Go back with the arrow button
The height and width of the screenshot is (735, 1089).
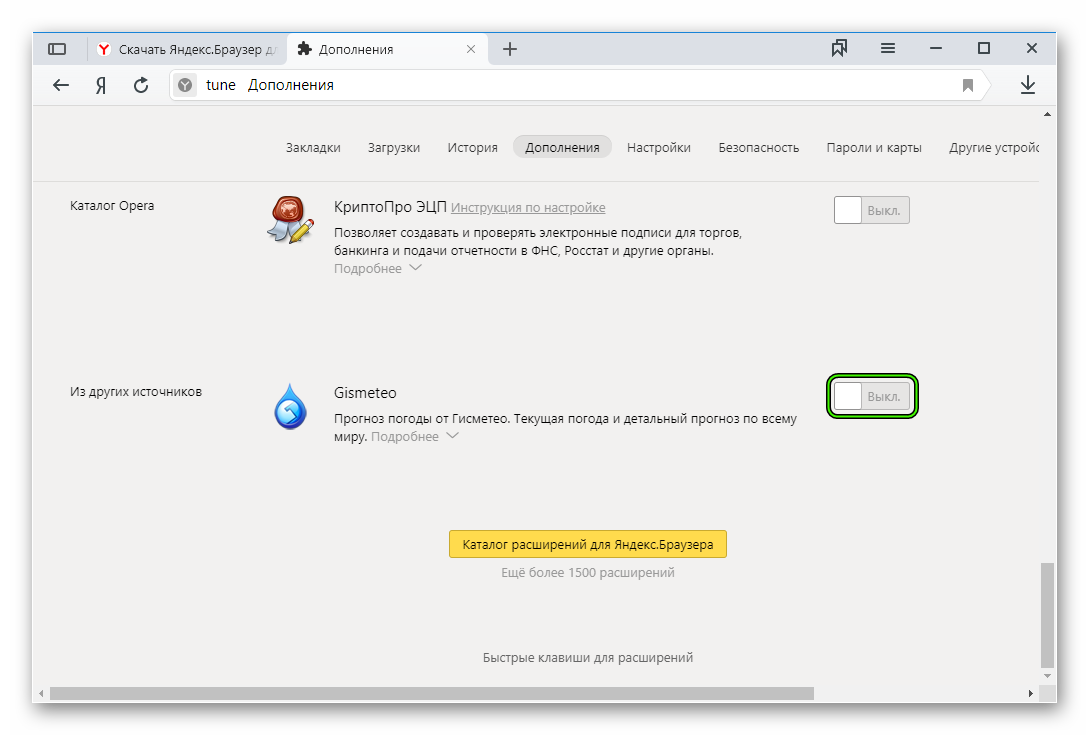click(x=61, y=85)
